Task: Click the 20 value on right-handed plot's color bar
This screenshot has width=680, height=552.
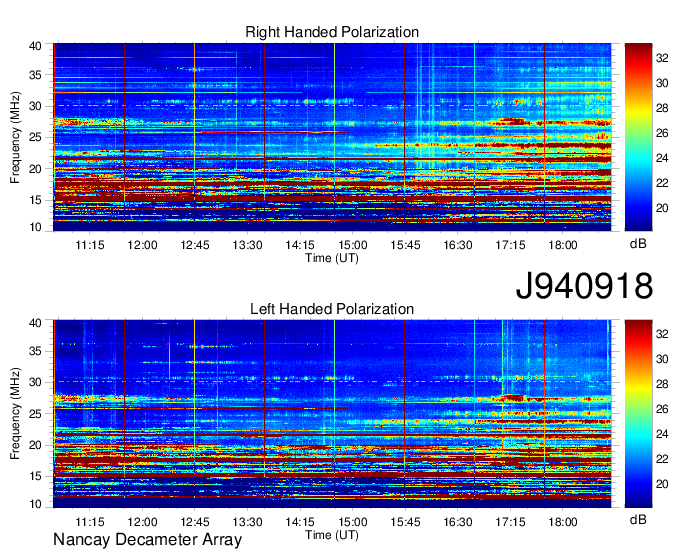Action: point(662,208)
